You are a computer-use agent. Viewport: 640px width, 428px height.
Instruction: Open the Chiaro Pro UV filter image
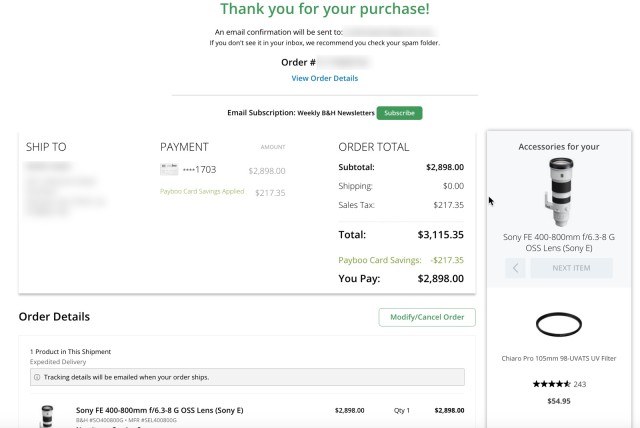coord(559,324)
